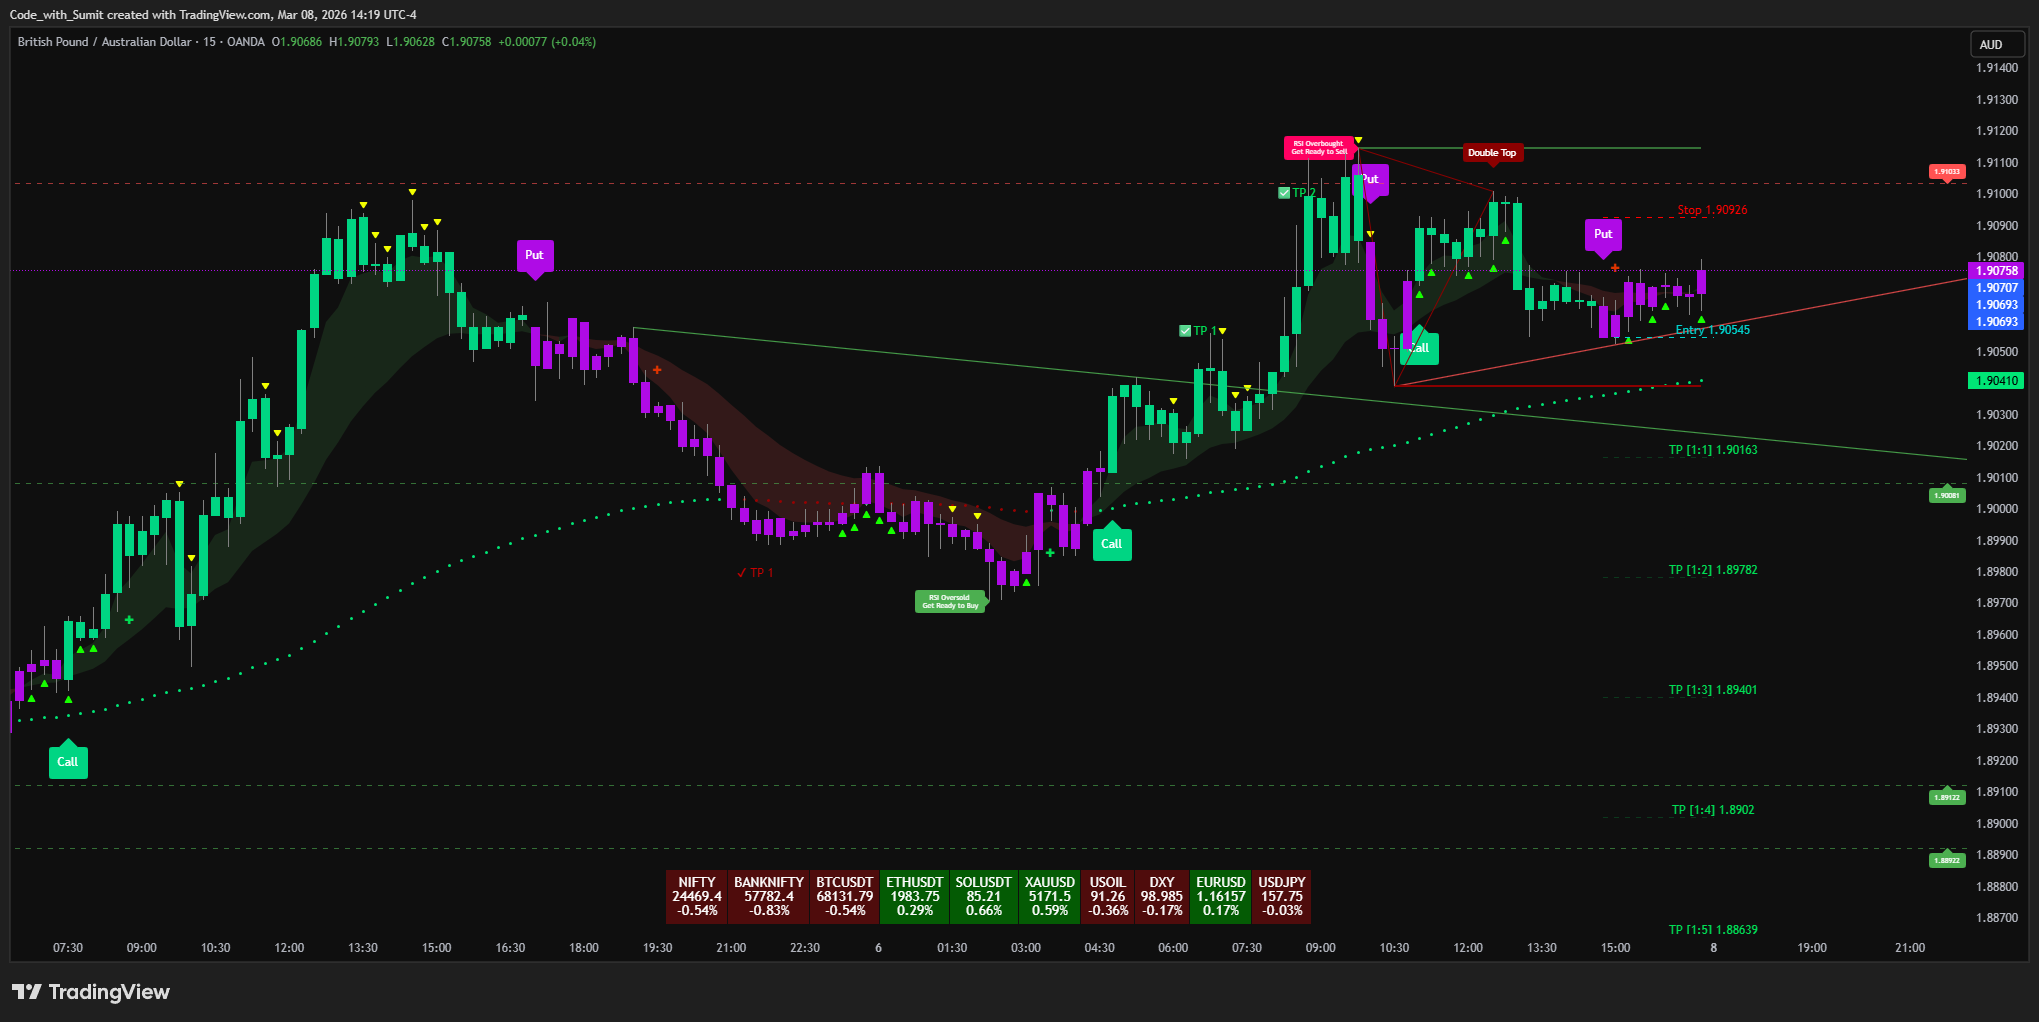Click the Put signal label above 16:30
2039x1022 pixels.
click(534, 256)
